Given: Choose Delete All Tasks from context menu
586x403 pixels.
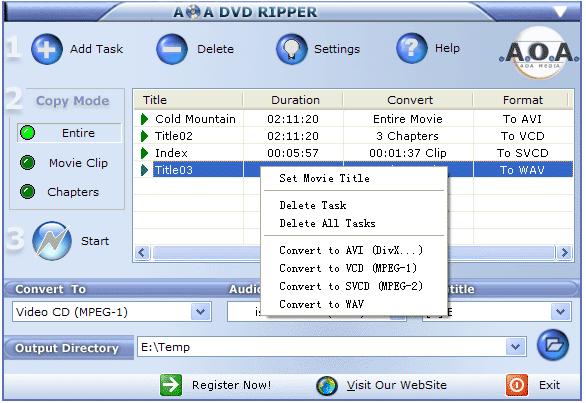Looking at the screenshot, I should [x=327, y=223].
